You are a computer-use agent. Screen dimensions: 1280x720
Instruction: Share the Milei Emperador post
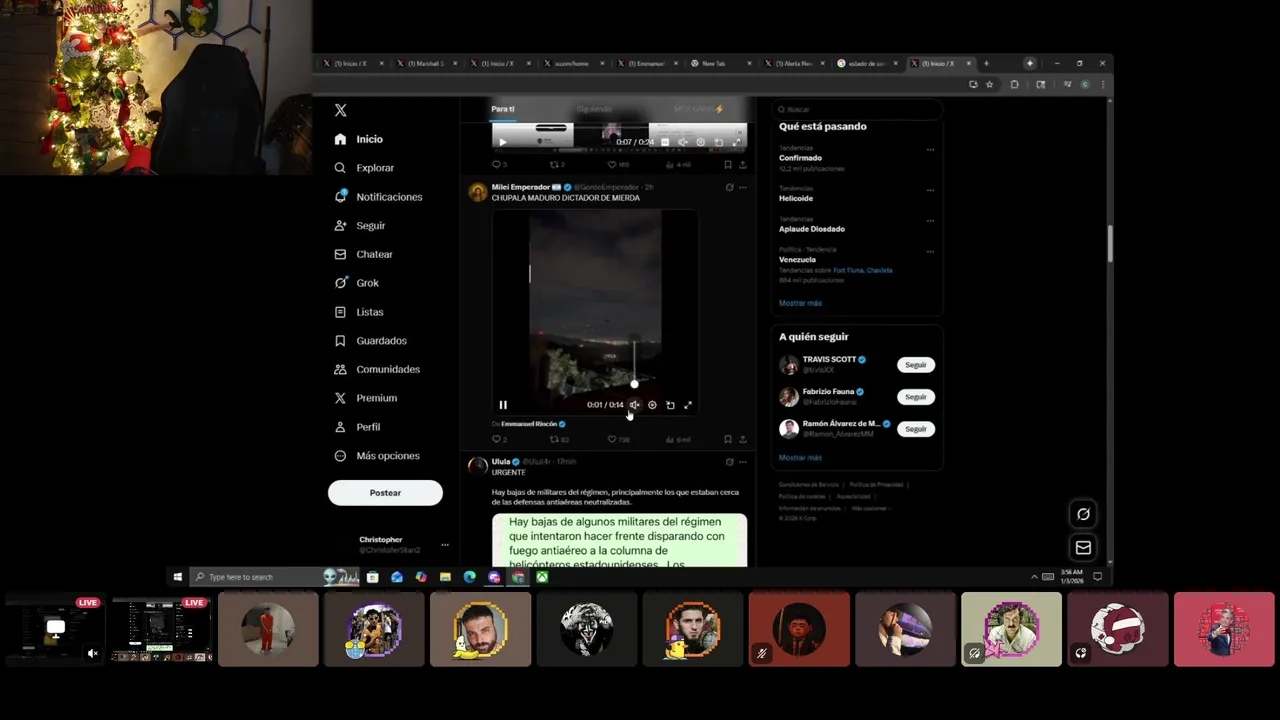742,439
